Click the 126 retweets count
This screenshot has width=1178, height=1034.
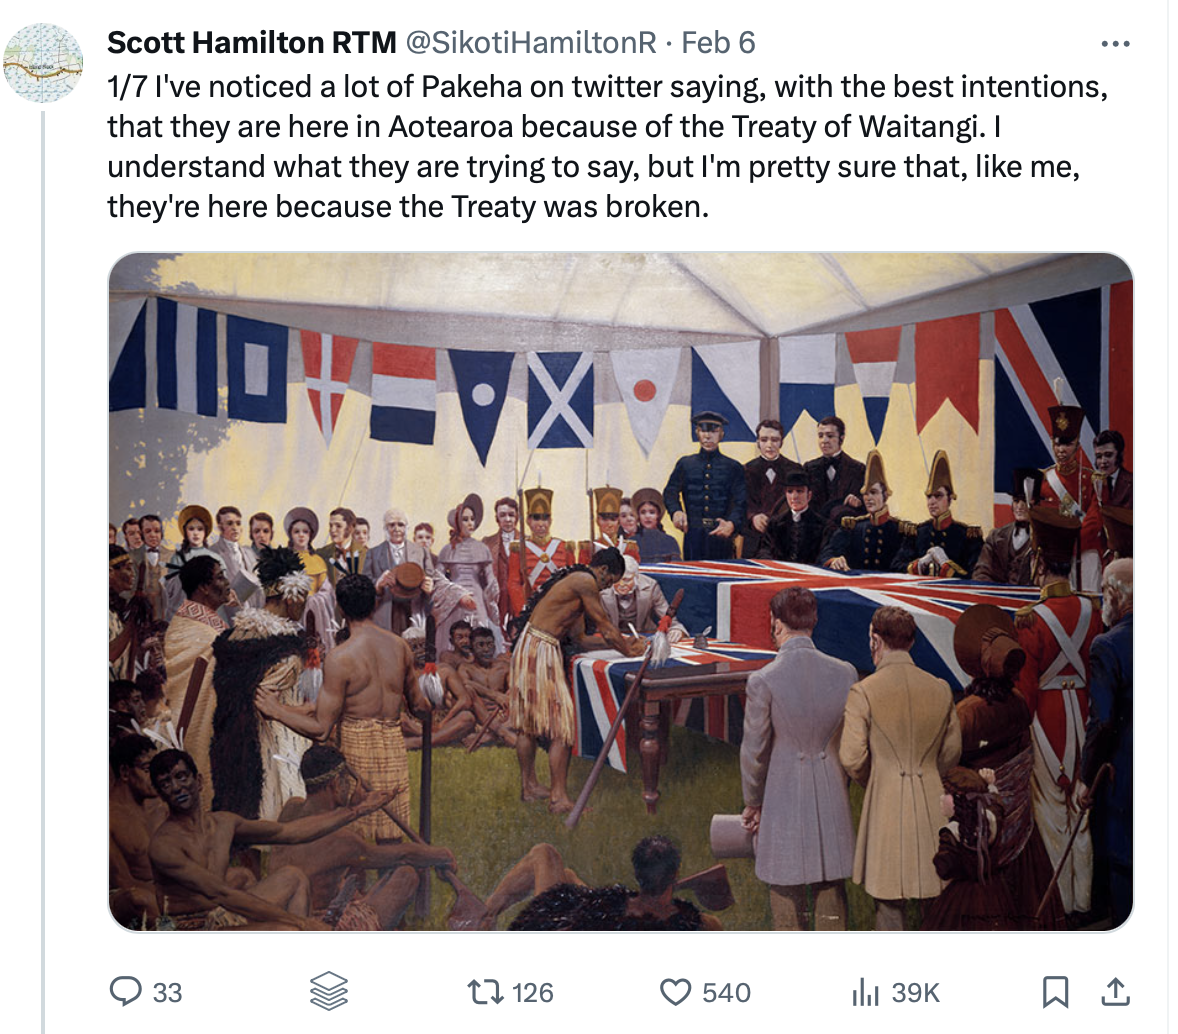[x=533, y=993]
